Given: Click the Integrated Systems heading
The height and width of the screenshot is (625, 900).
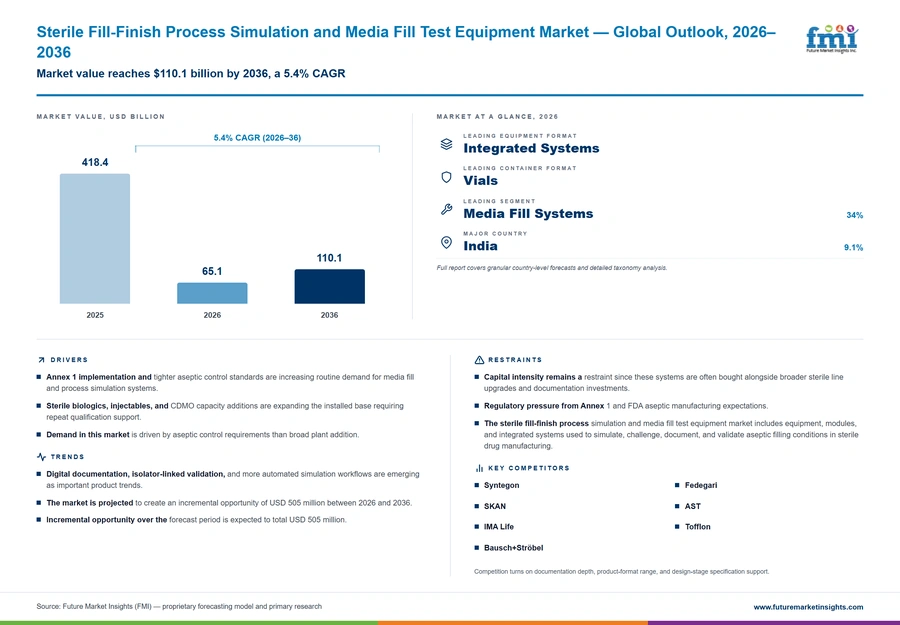Looking at the screenshot, I should [x=531, y=148].
